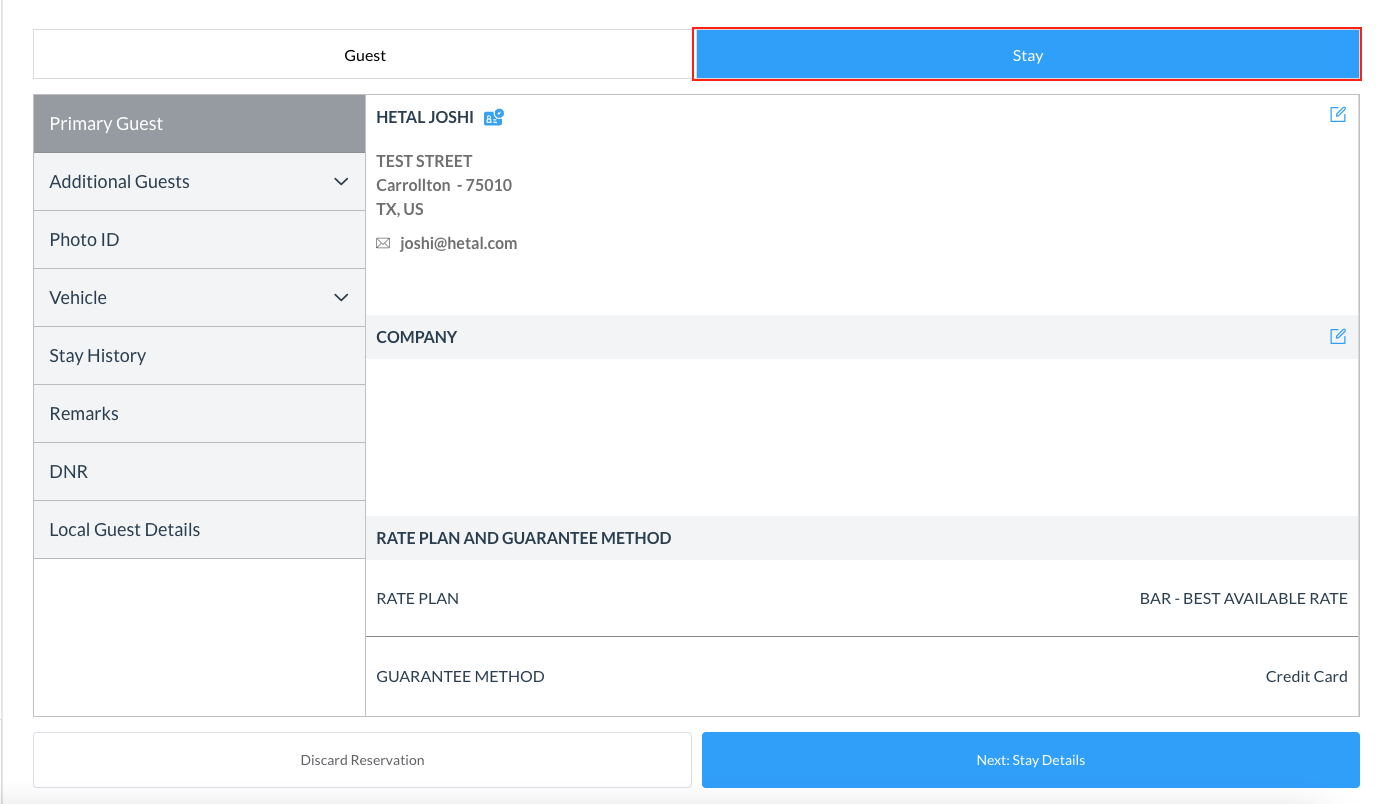Click the Discard Reservation button
This screenshot has height=804, width=1376.
coord(362,760)
